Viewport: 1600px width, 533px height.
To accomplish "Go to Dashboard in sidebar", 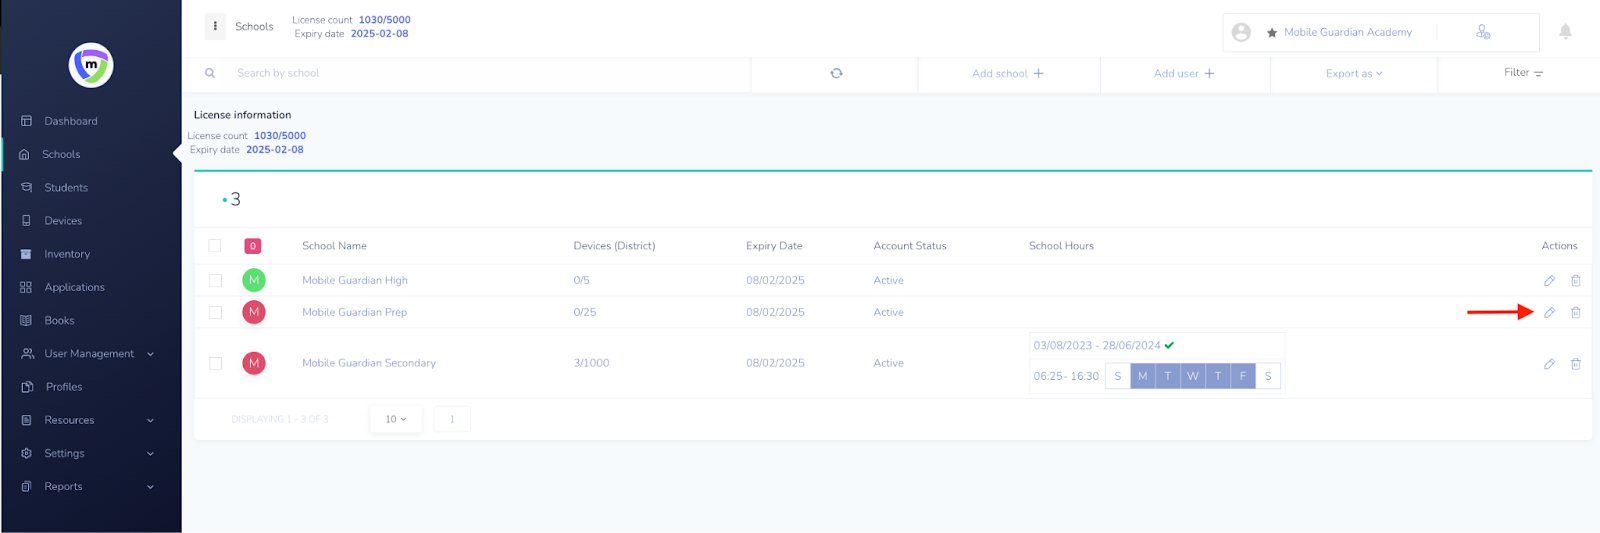I will pos(71,121).
